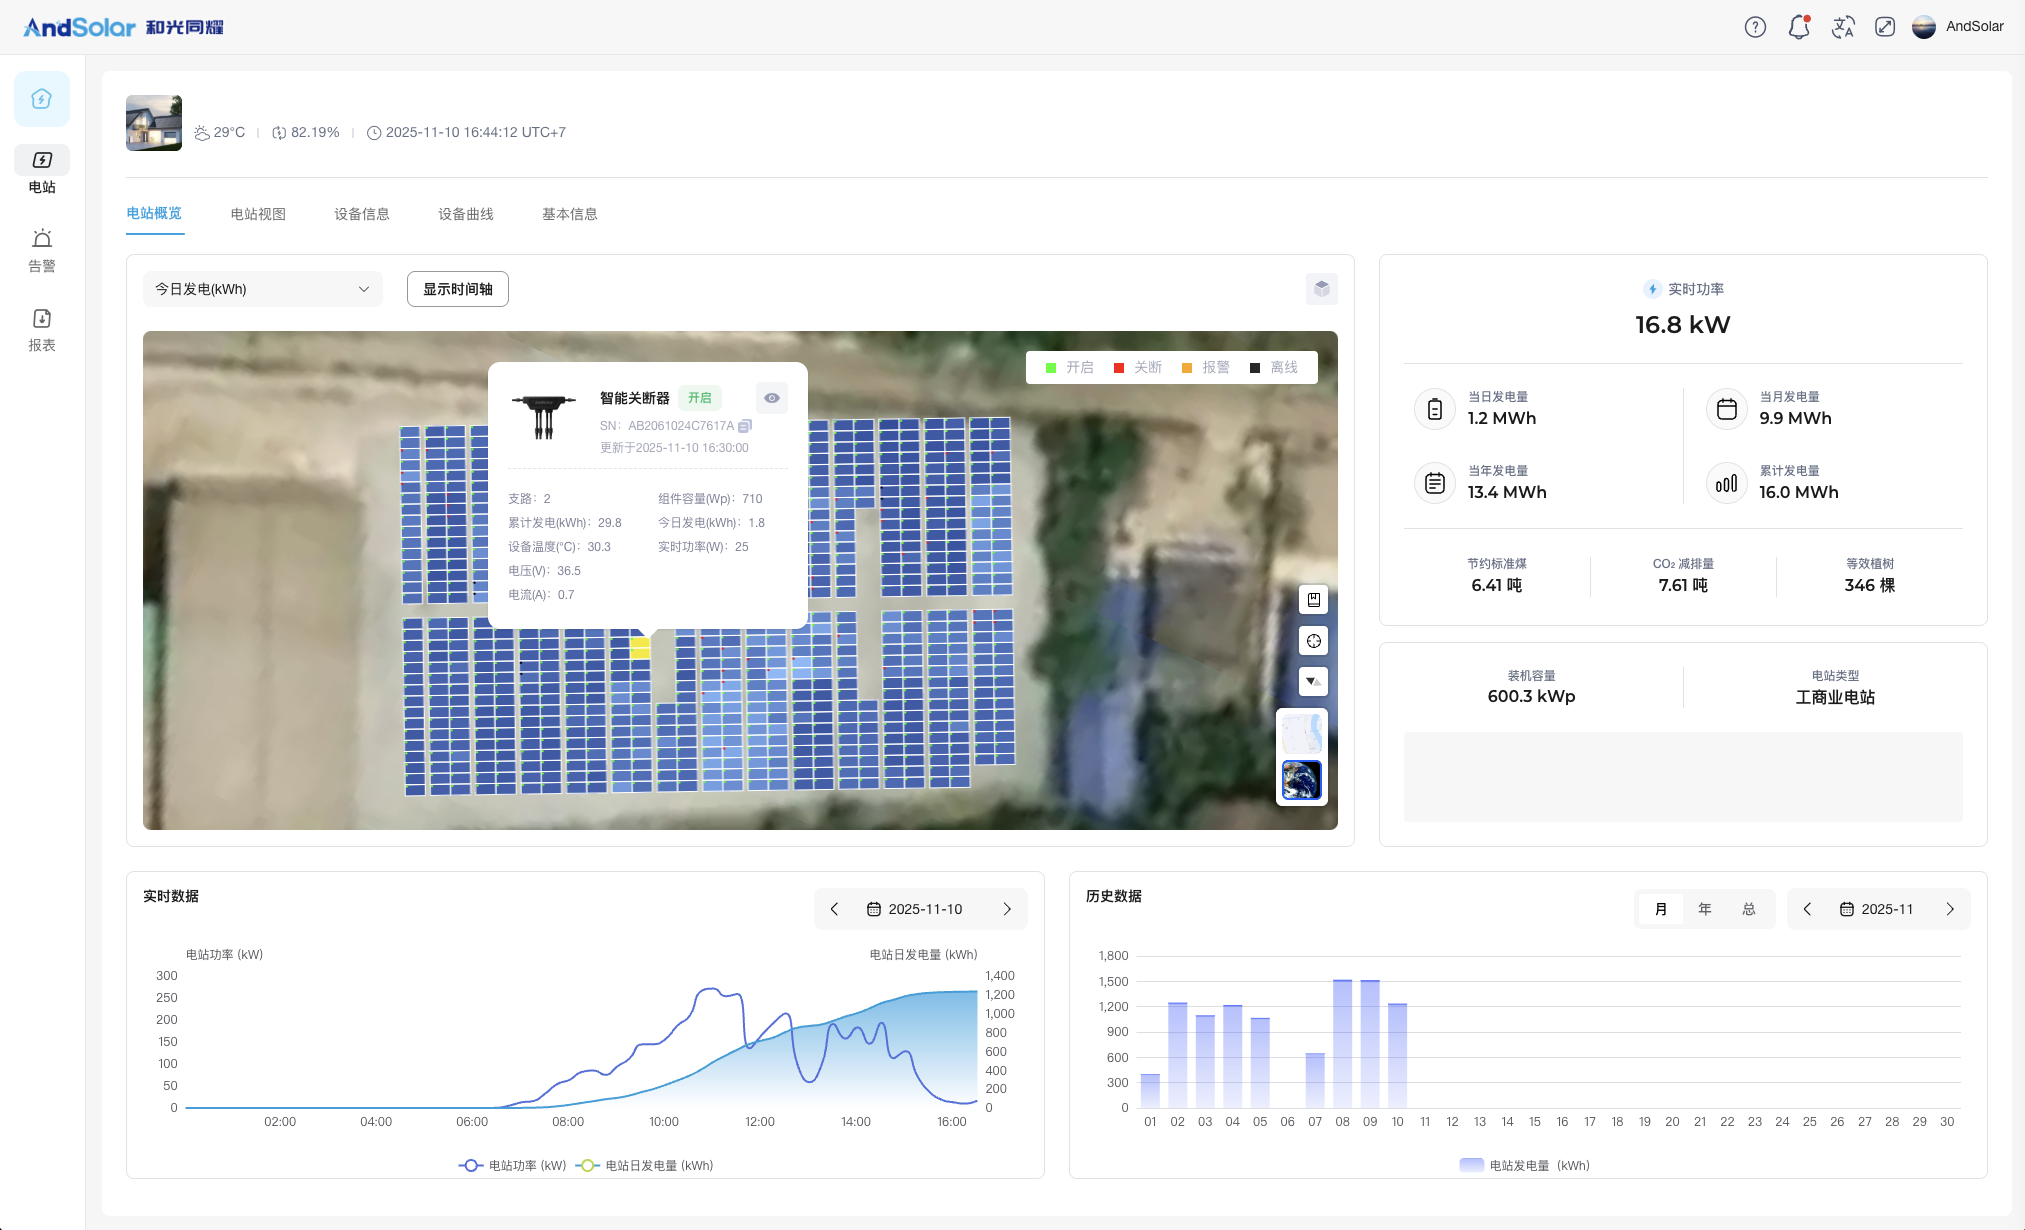The width and height of the screenshot is (2025, 1230).
Task: Open the 告警 alarm sidebar icon
Action: [x=42, y=250]
